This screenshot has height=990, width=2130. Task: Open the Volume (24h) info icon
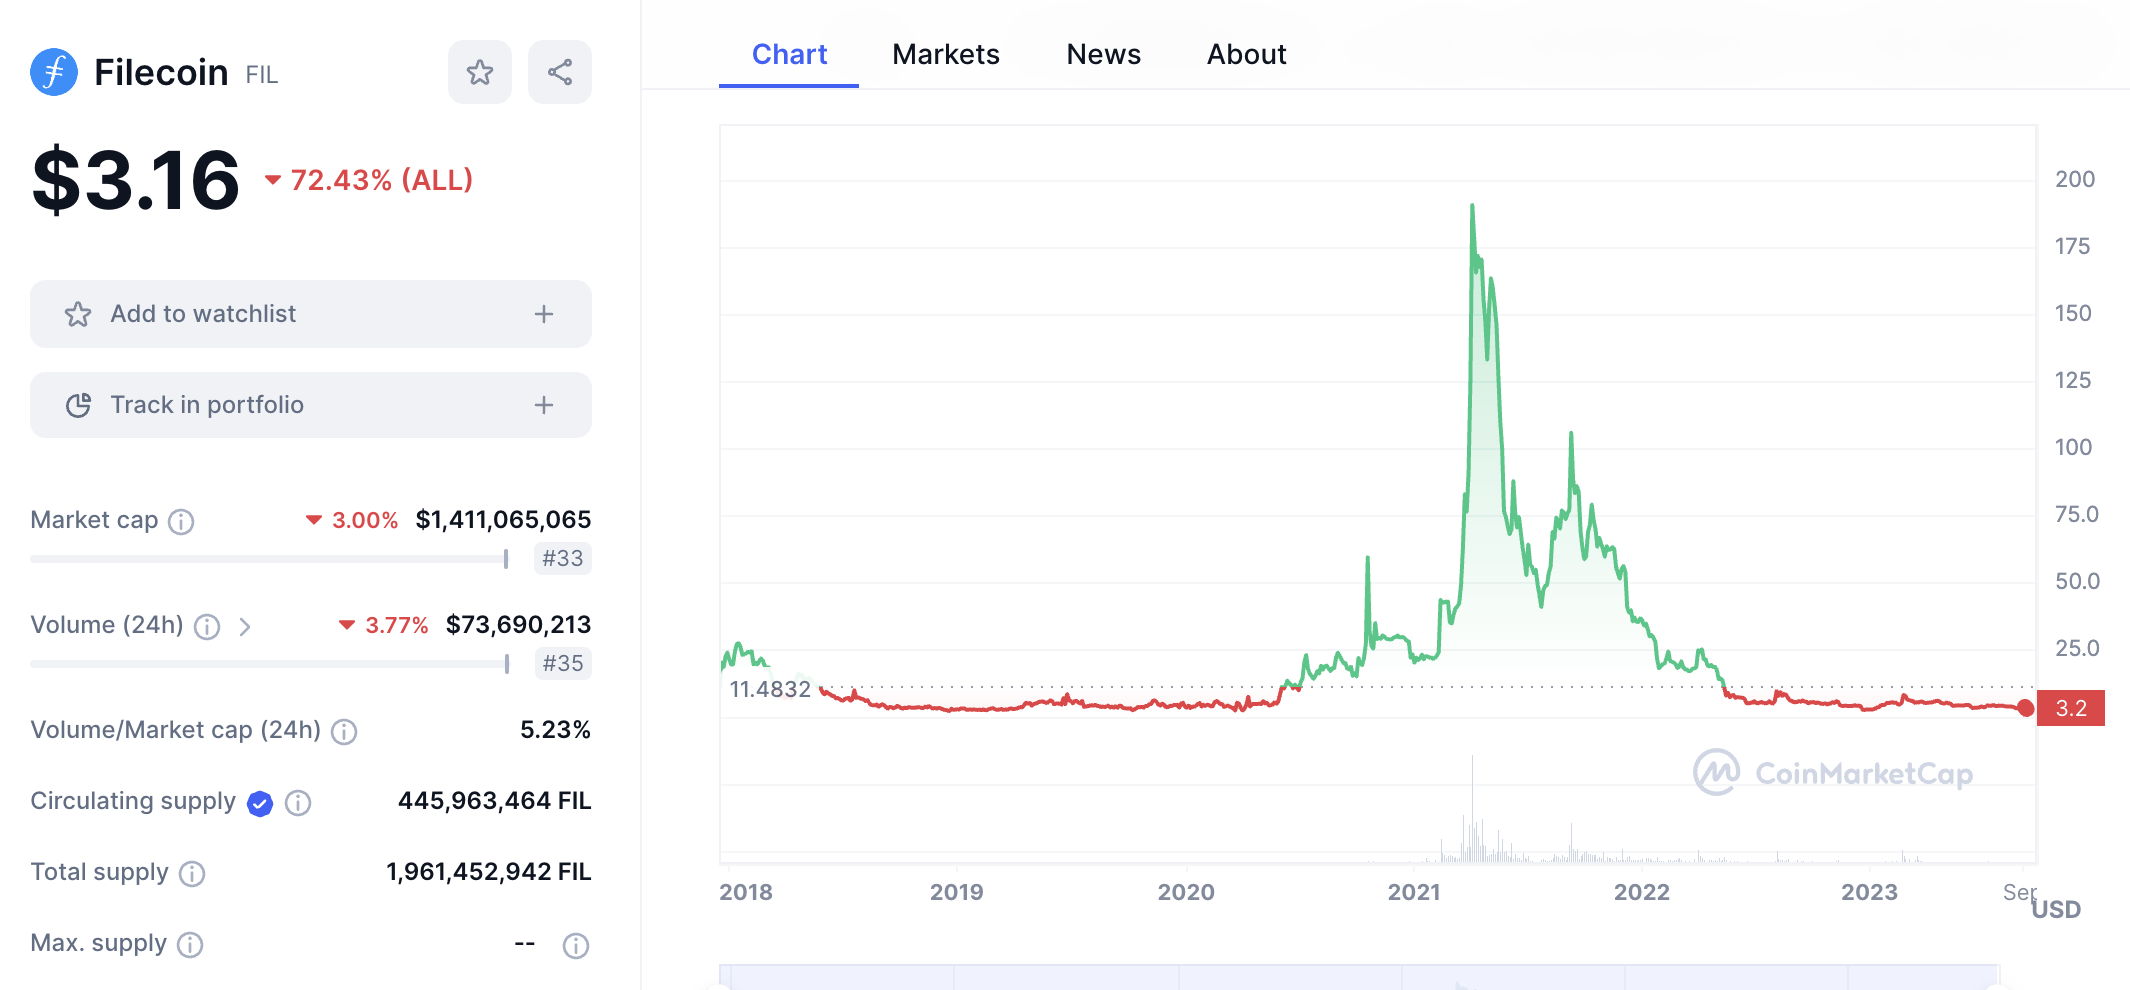[x=207, y=626]
